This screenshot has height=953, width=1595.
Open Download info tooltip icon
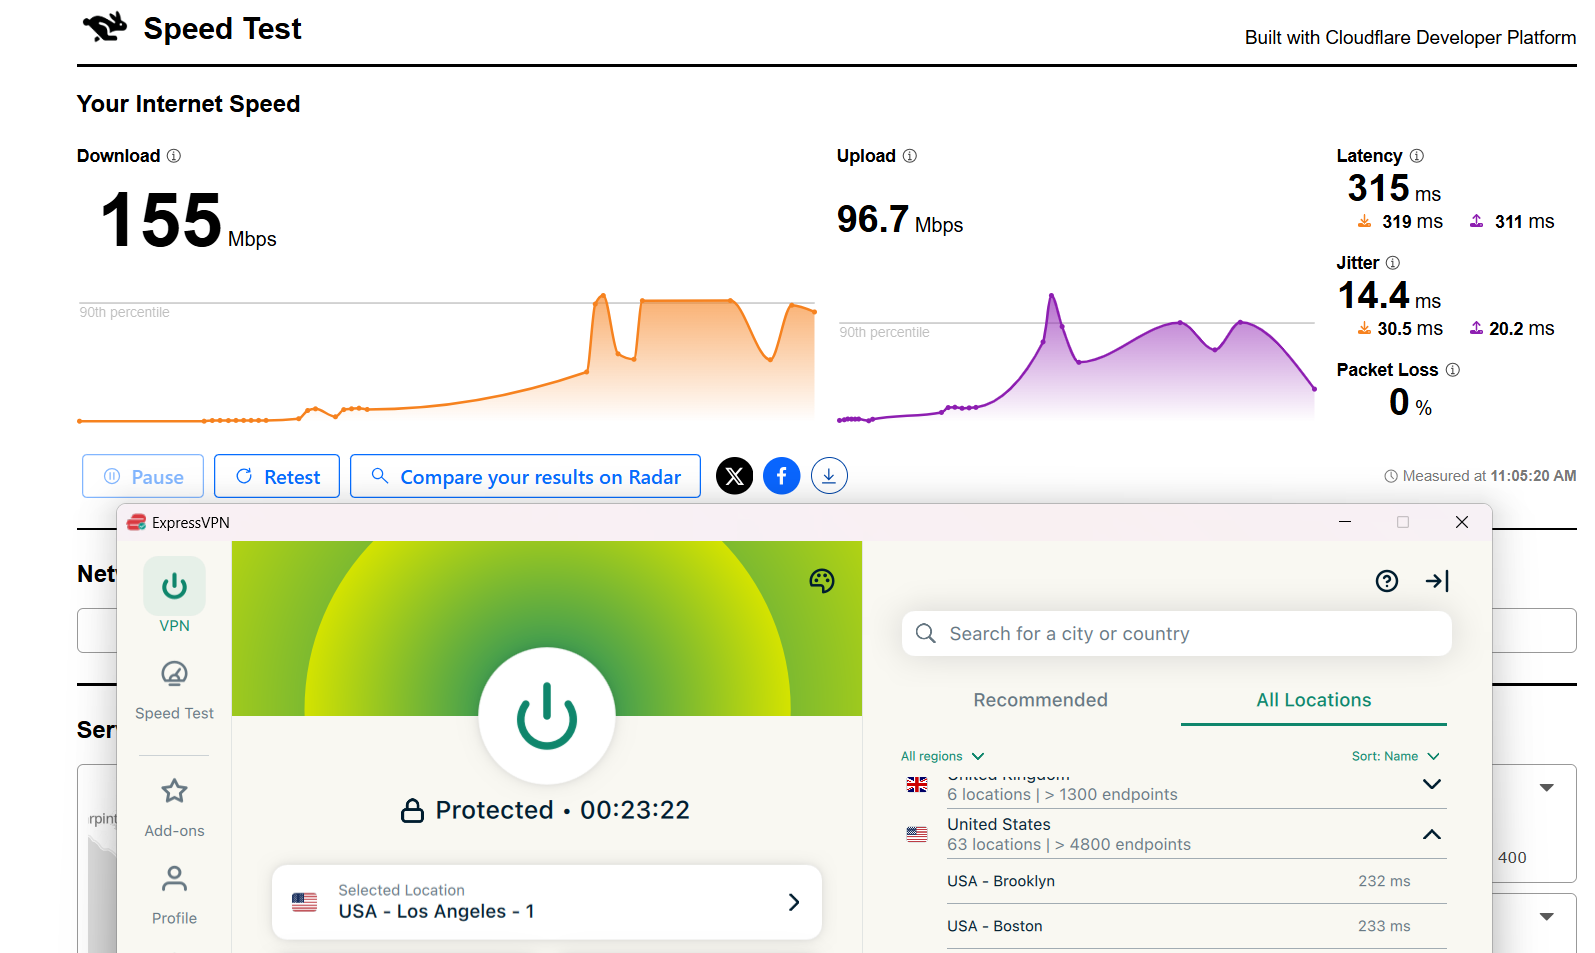point(174,156)
